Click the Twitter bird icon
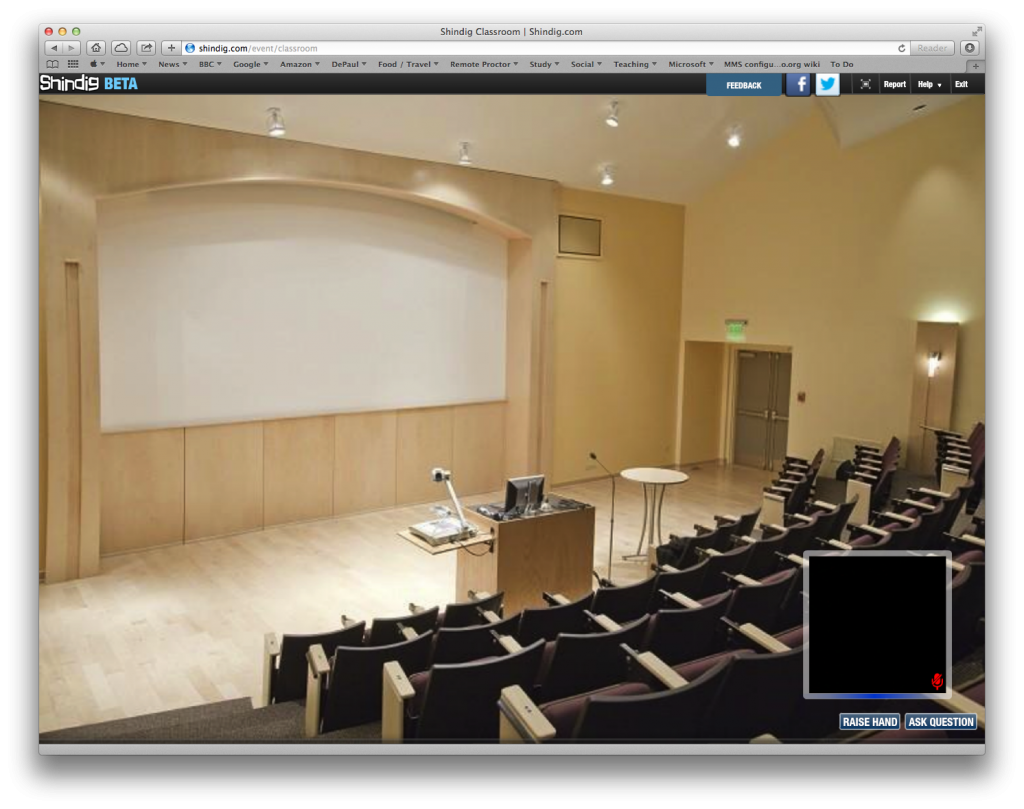Viewport: 1024px width, 809px height. [x=827, y=85]
